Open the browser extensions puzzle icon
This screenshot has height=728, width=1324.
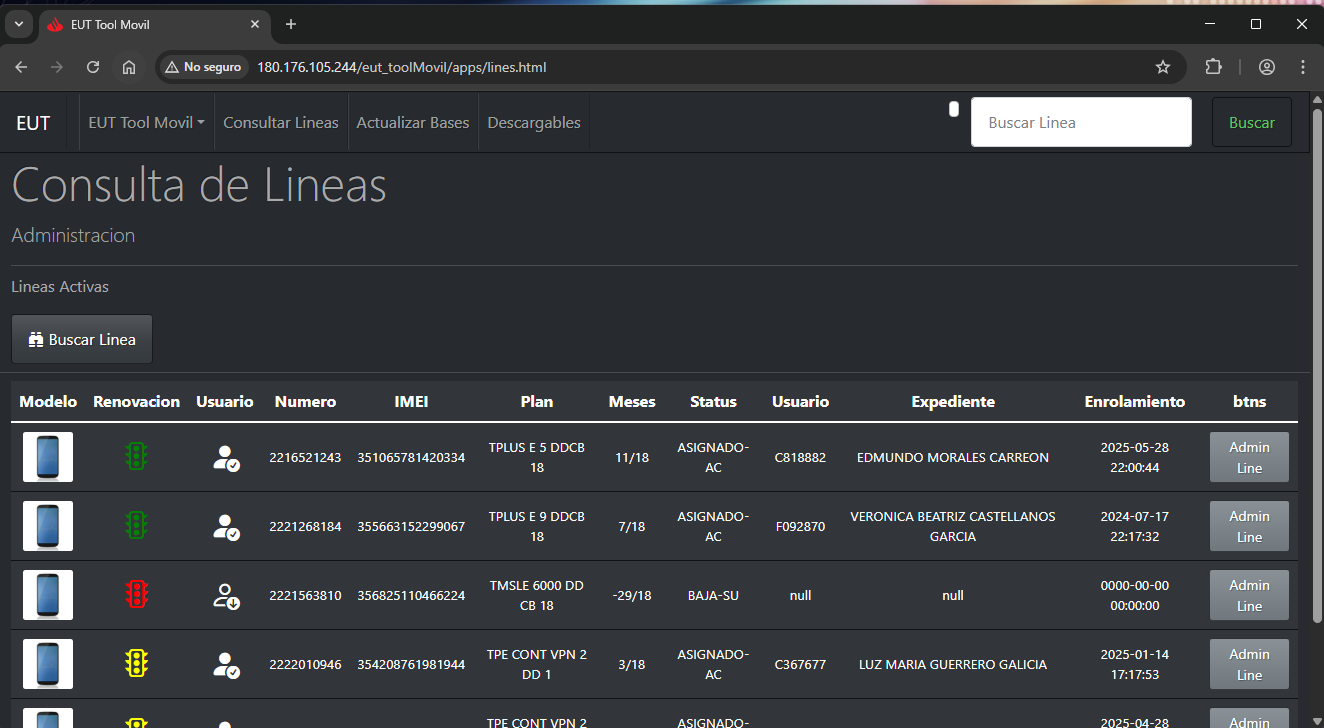pyautogui.click(x=1213, y=67)
